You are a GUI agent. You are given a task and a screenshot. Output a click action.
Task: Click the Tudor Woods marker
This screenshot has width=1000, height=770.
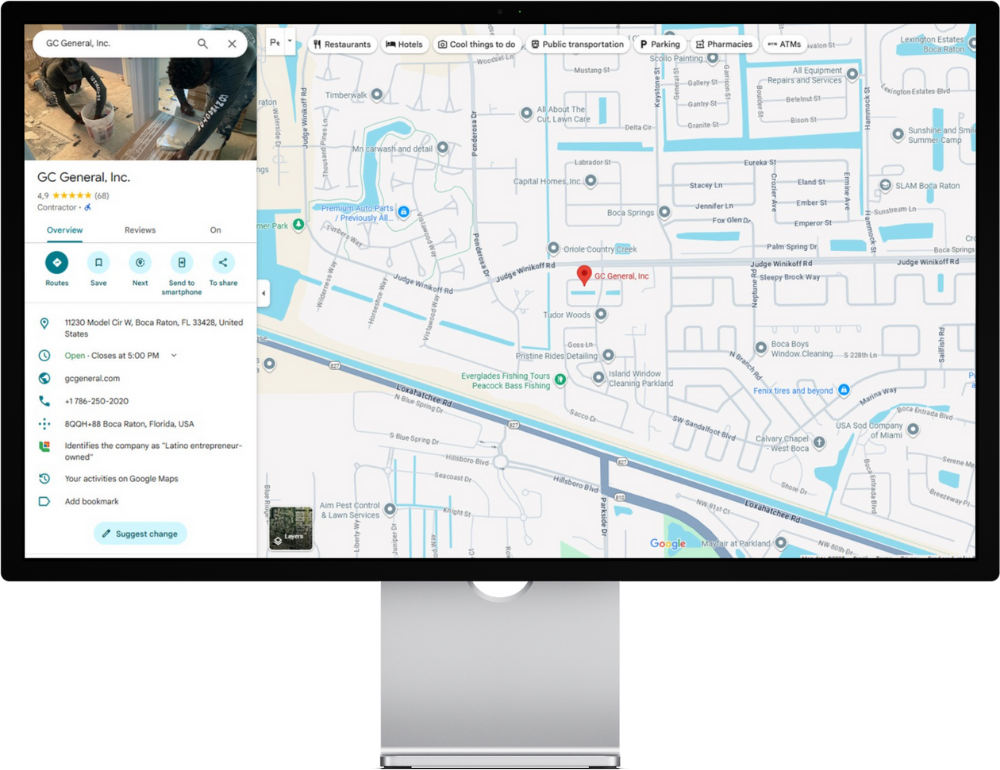600,314
